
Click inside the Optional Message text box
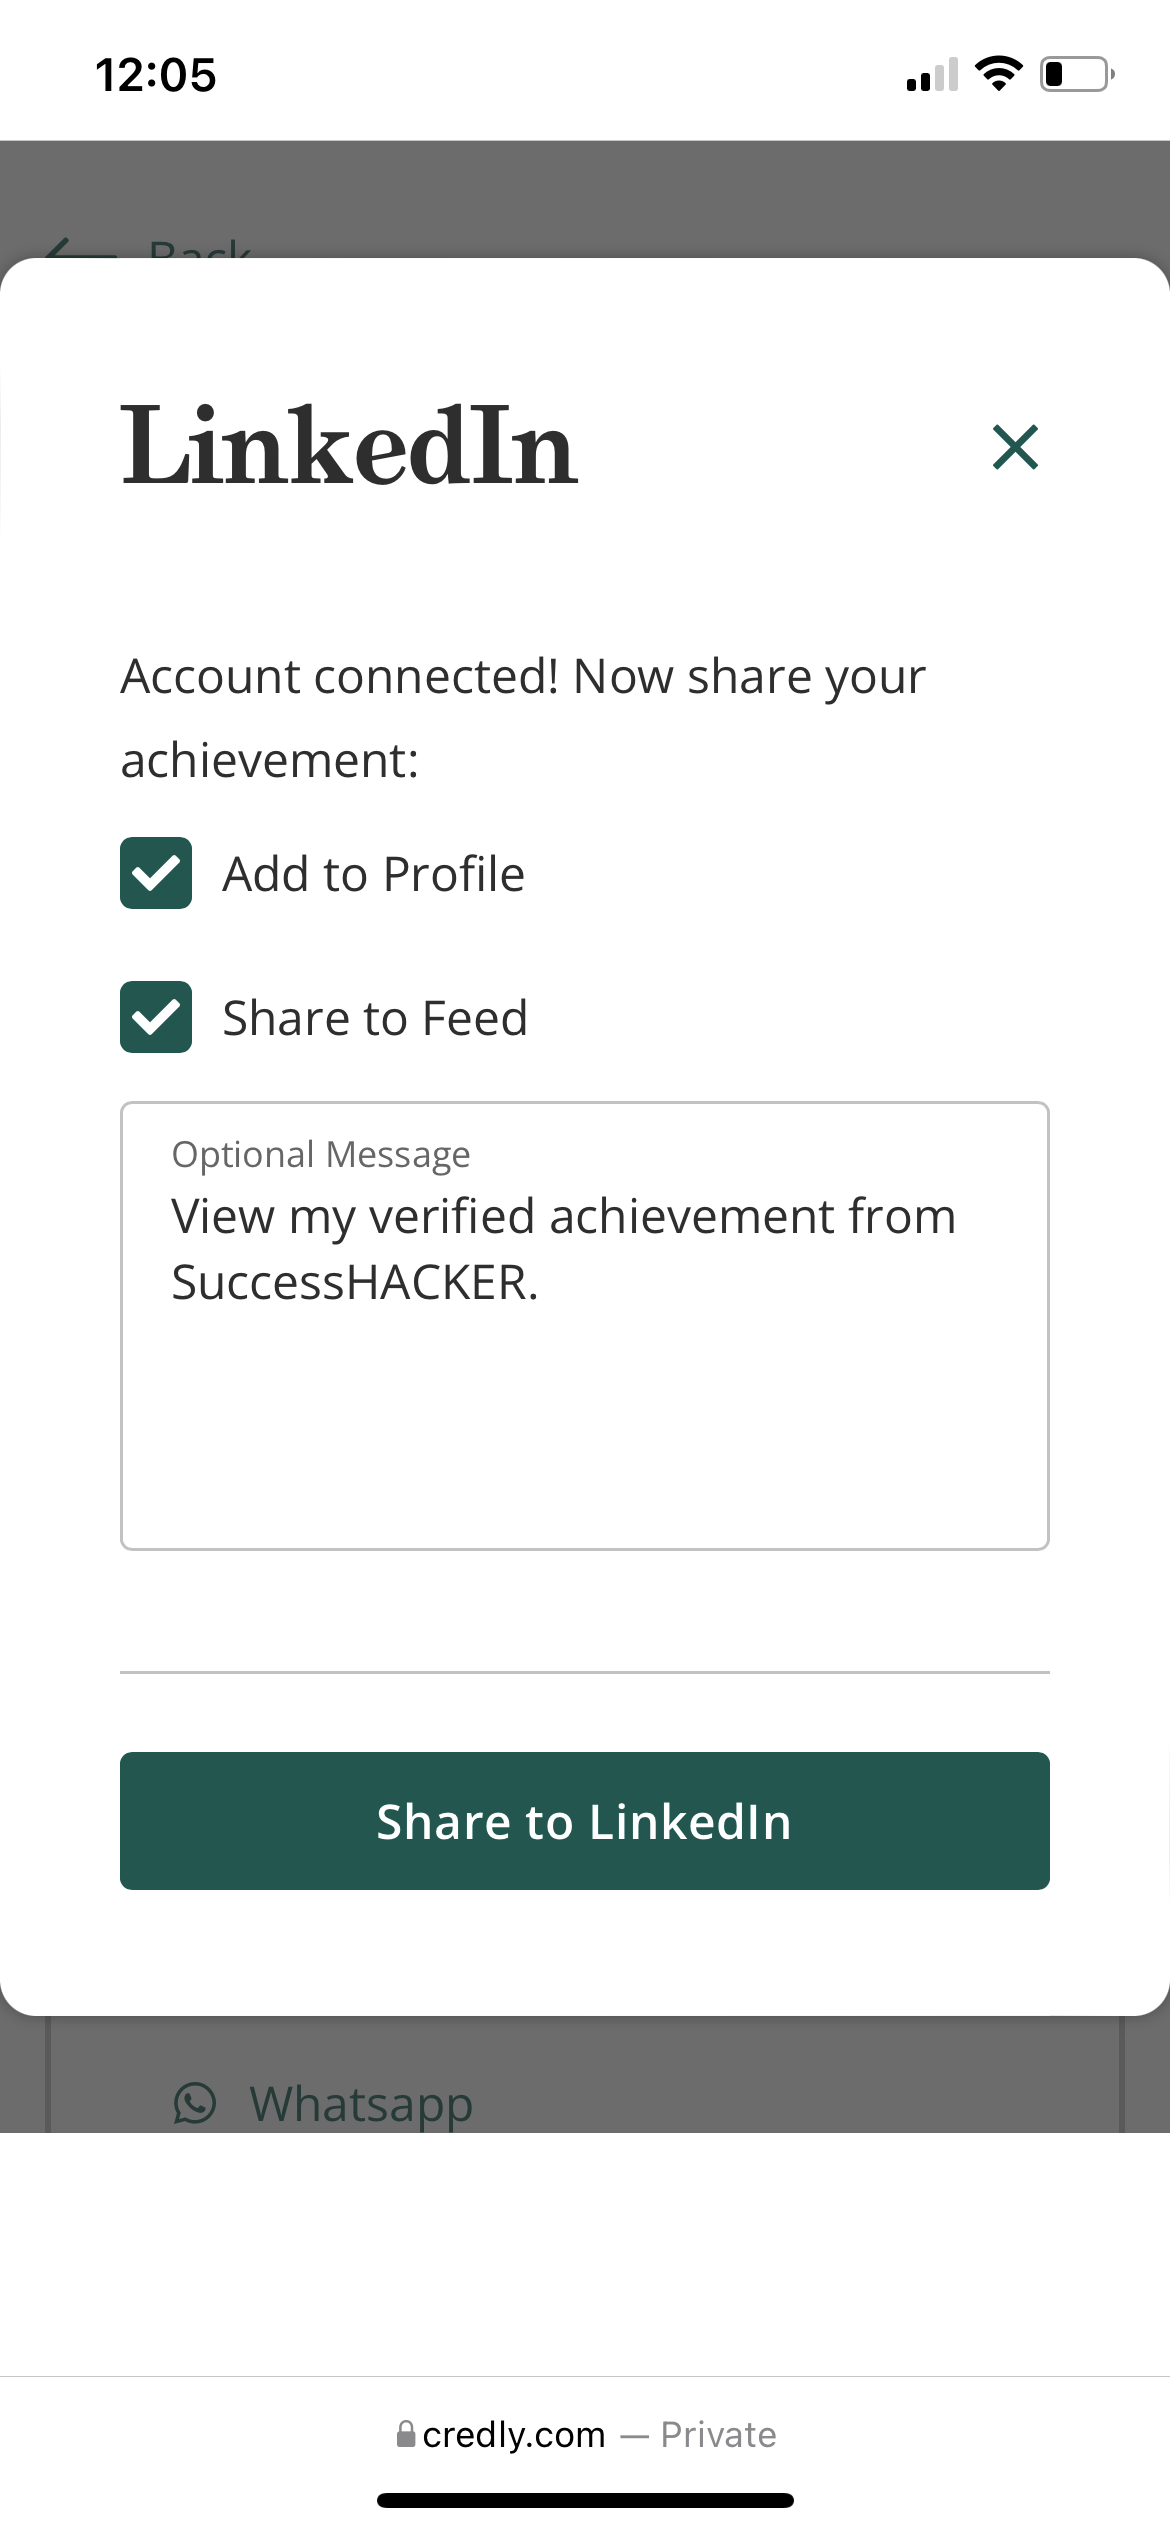click(585, 1326)
